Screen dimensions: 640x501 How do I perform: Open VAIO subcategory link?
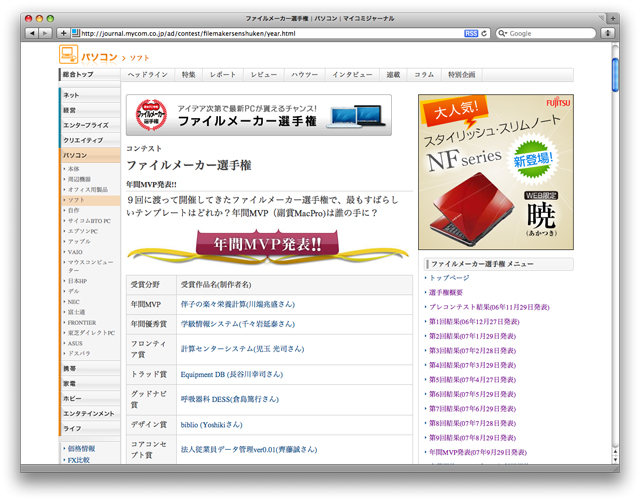(x=75, y=252)
